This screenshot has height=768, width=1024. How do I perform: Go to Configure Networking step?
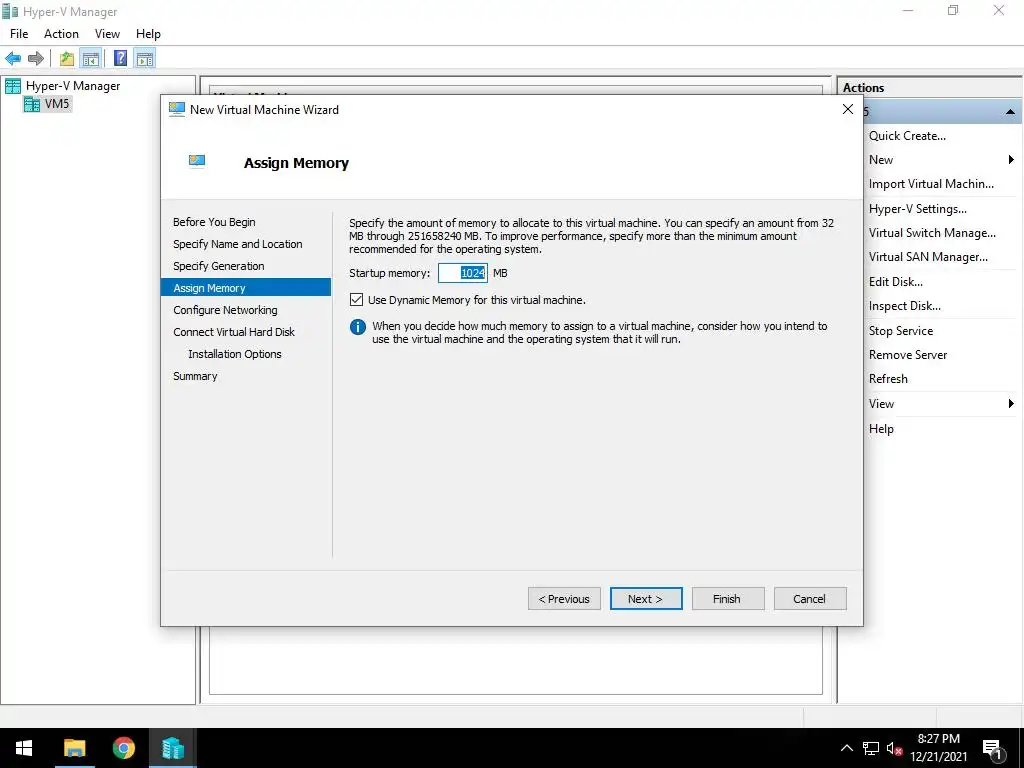[225, 310]
